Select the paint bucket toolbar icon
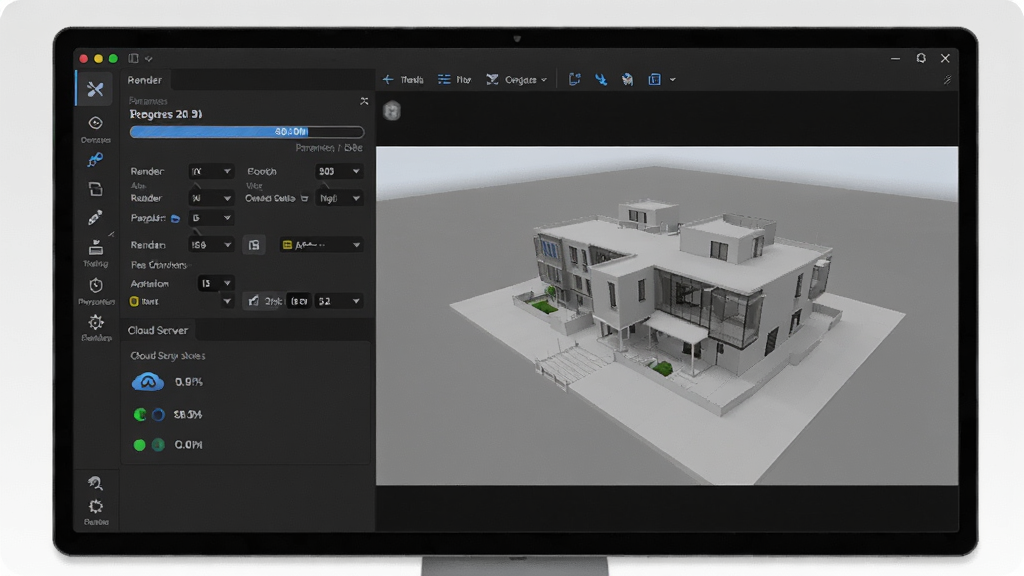 [x=628, y=80]
